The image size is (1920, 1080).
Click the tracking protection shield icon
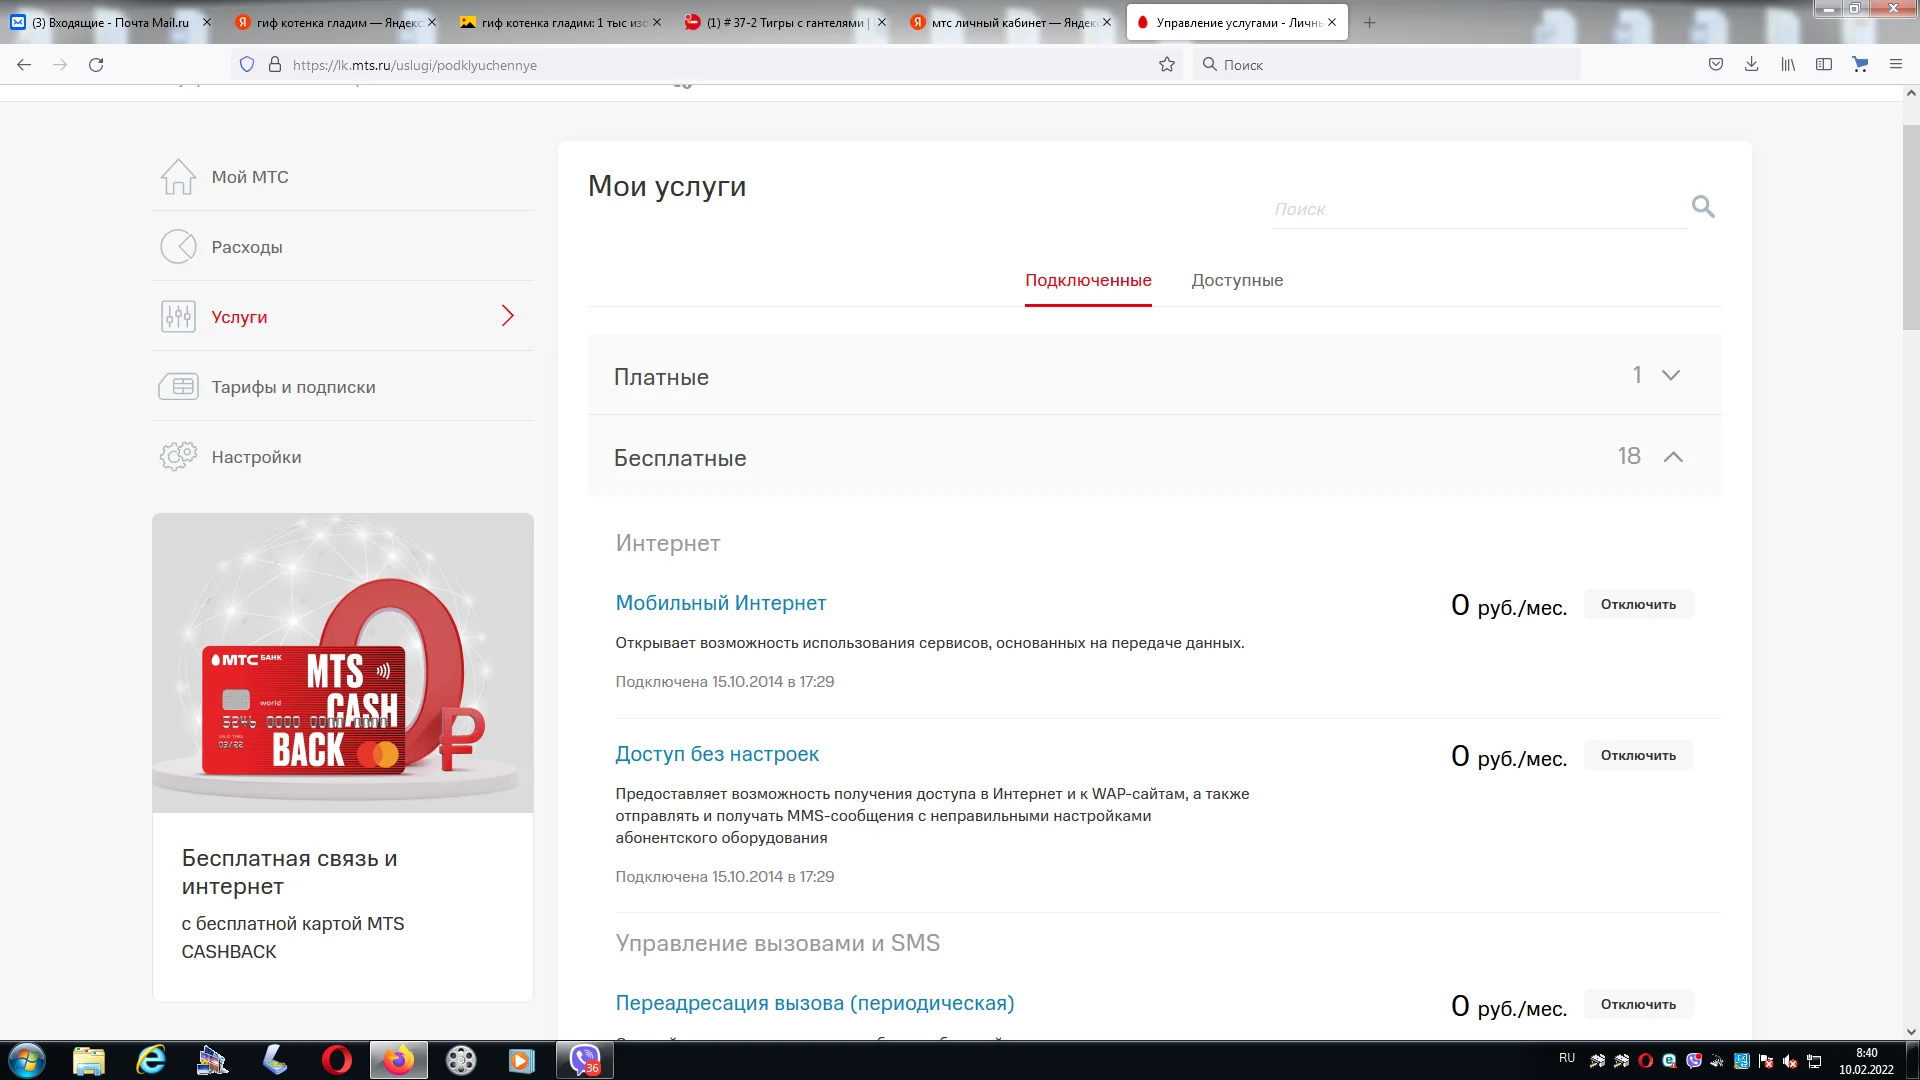point(246,64)
